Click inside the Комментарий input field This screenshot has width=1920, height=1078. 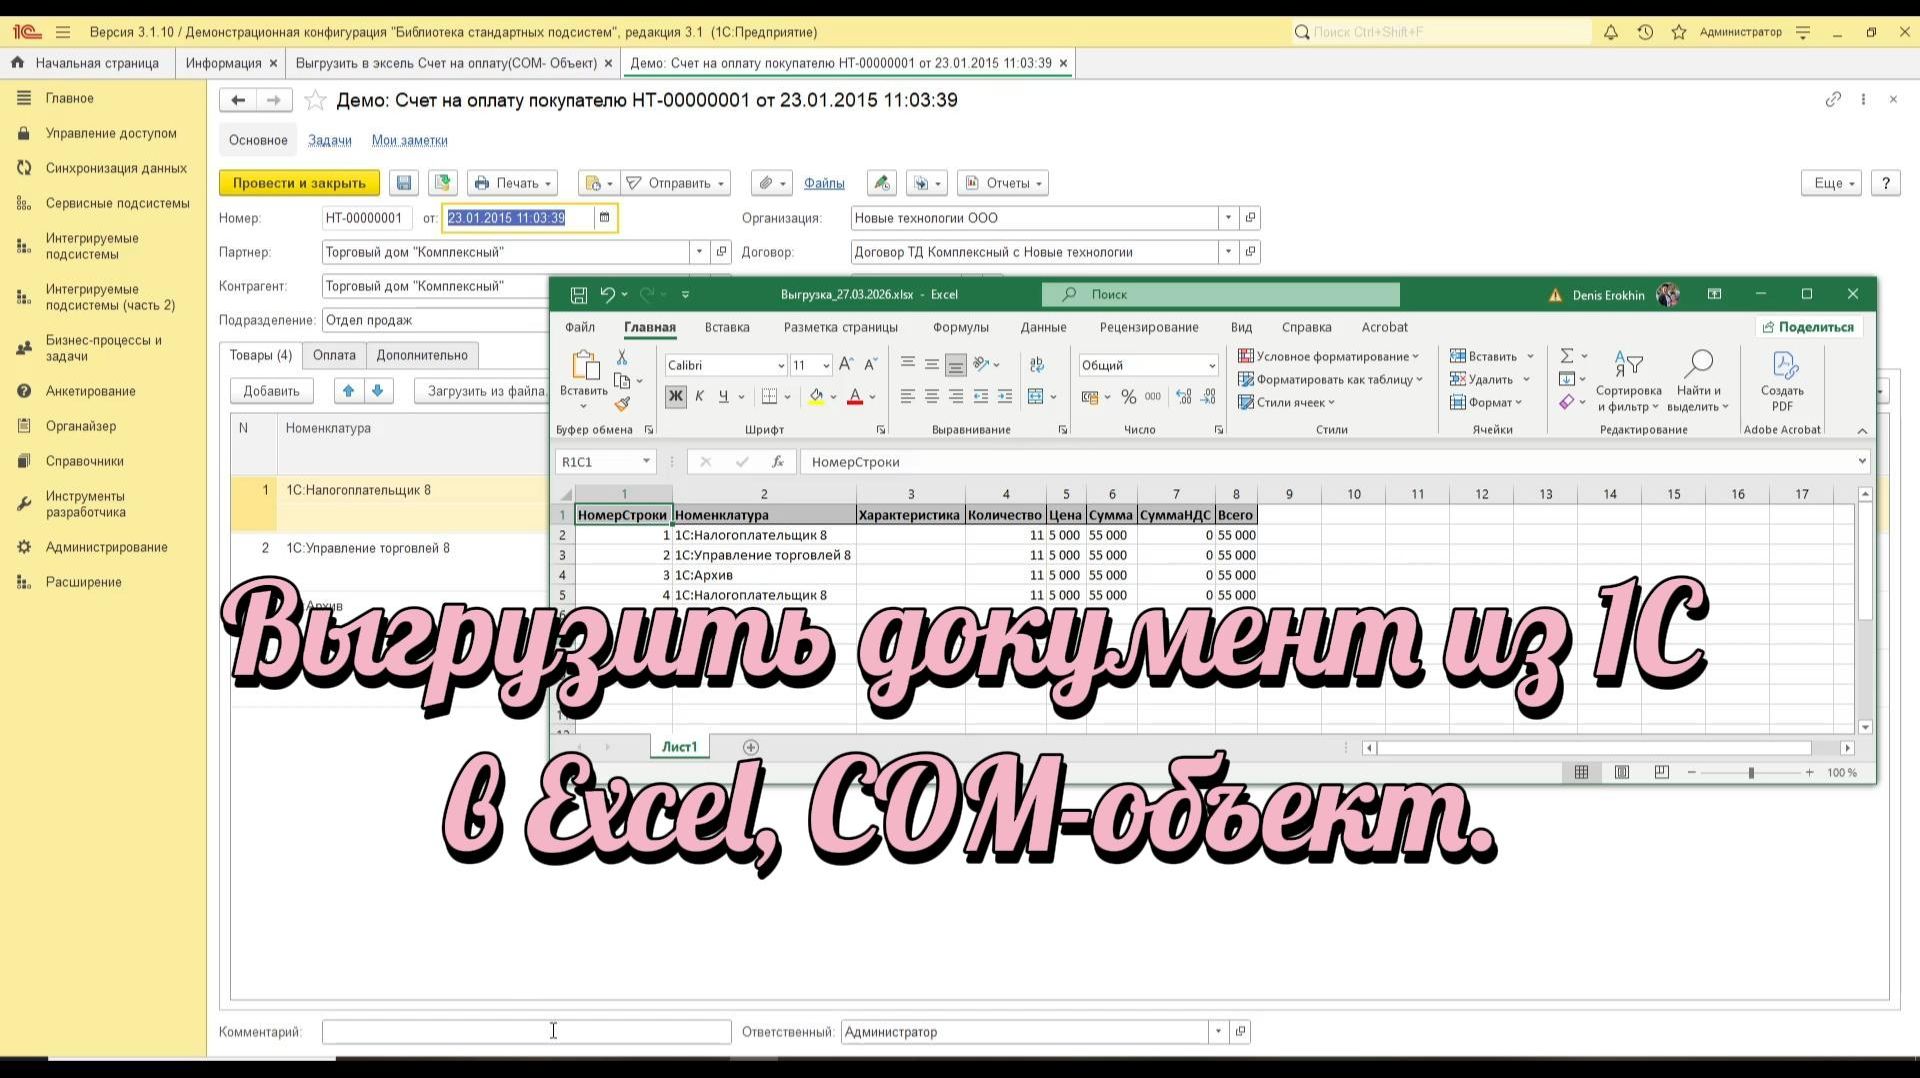pos(525,1031)
